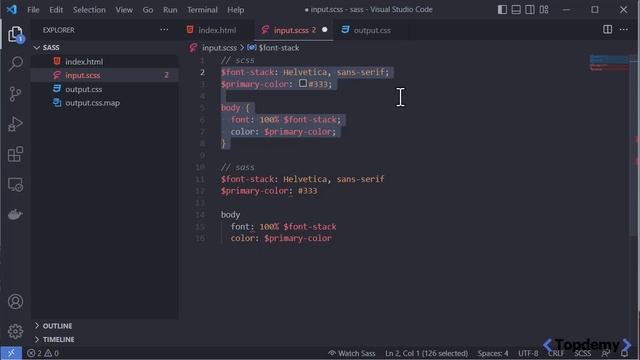The image size is (640, 360).
Task: Open the Selection menu
Action: point(89,10)
